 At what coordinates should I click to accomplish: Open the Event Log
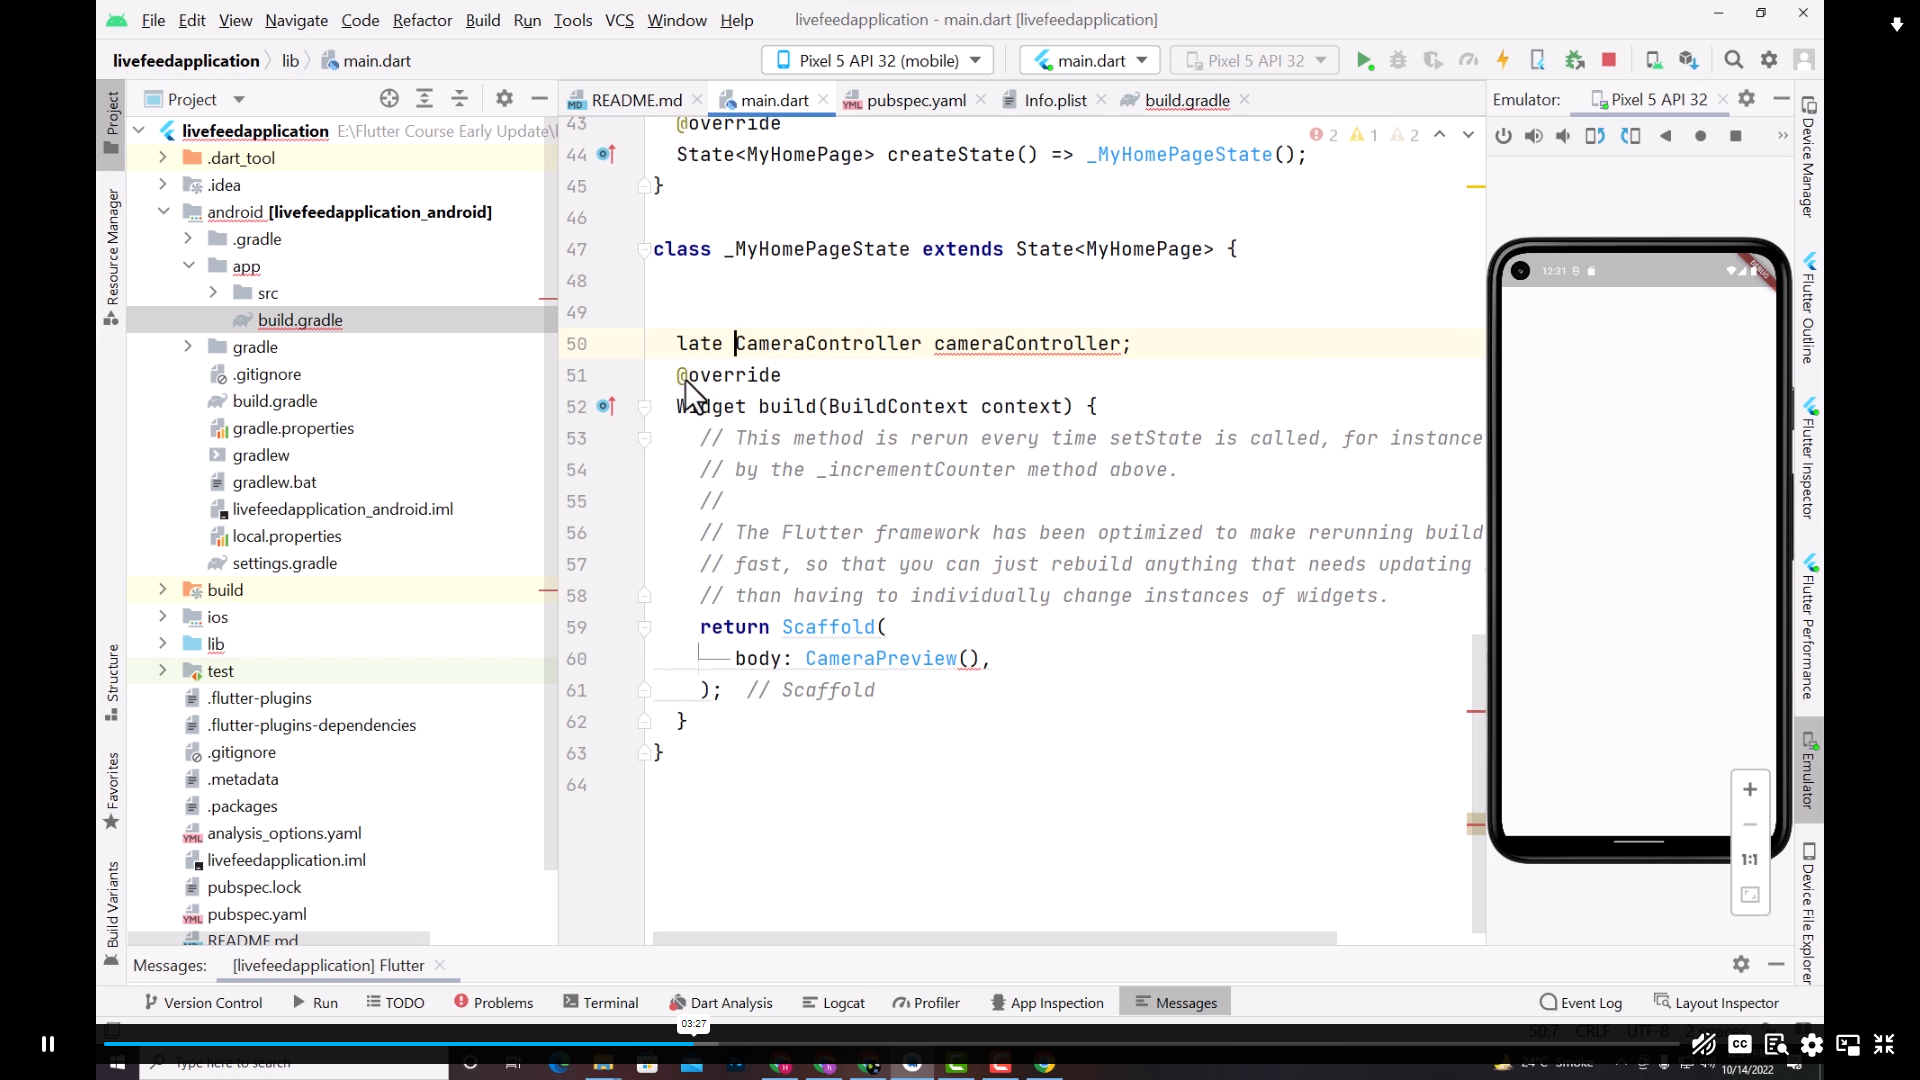pos(1580,1002)
